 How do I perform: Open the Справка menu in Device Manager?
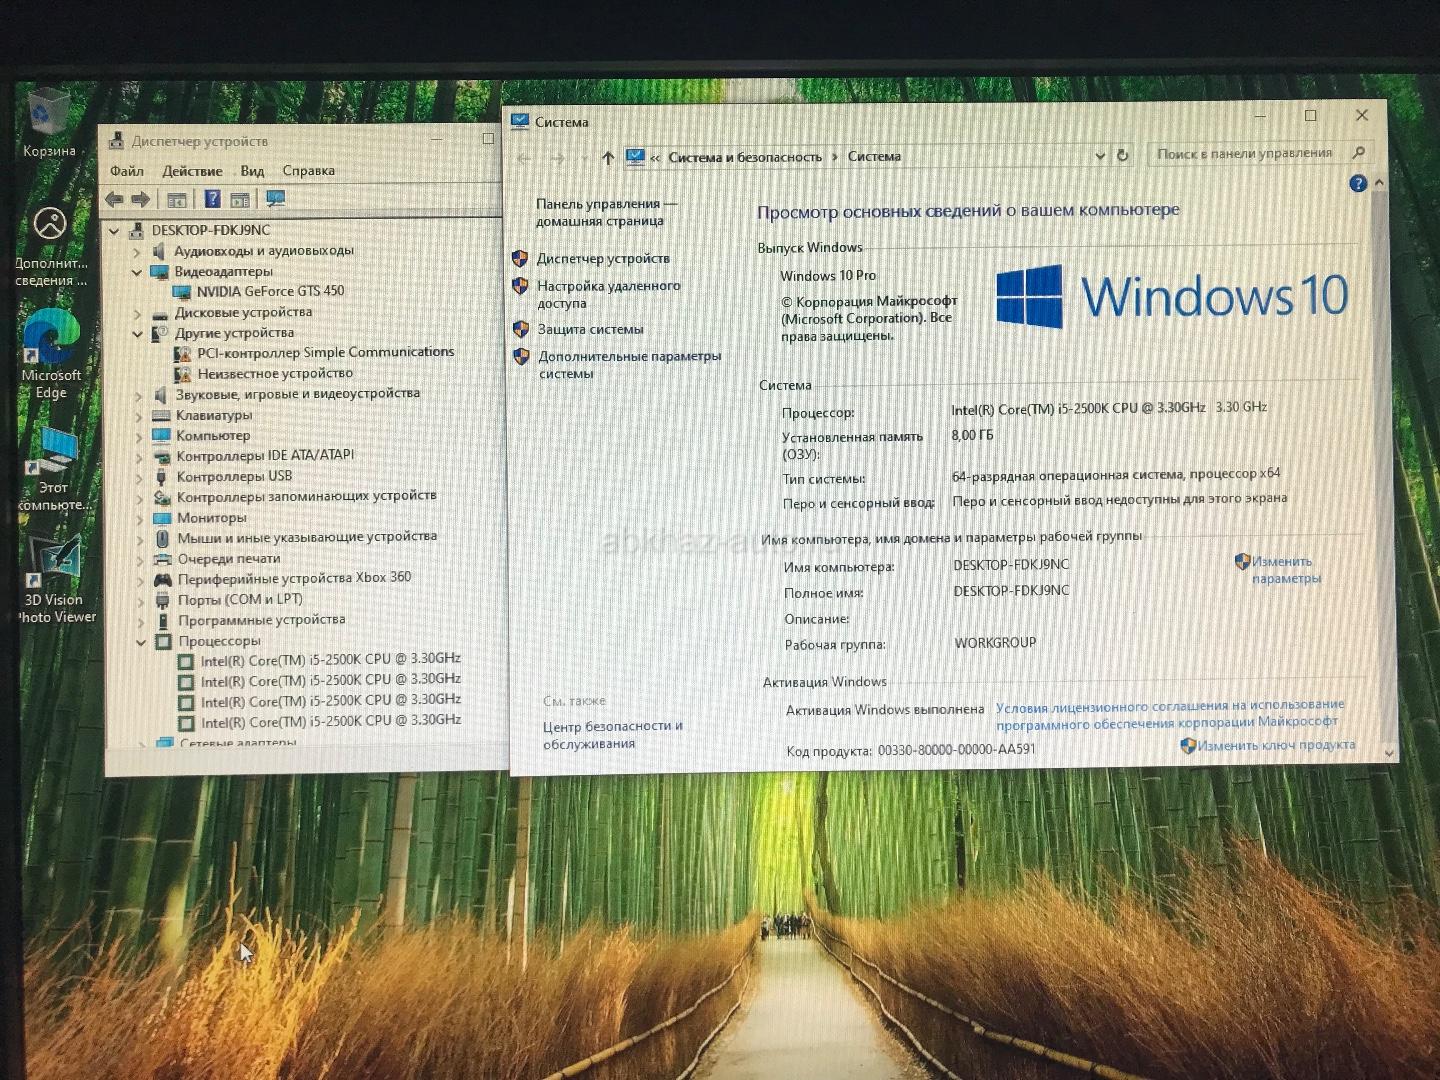(308, 171)
